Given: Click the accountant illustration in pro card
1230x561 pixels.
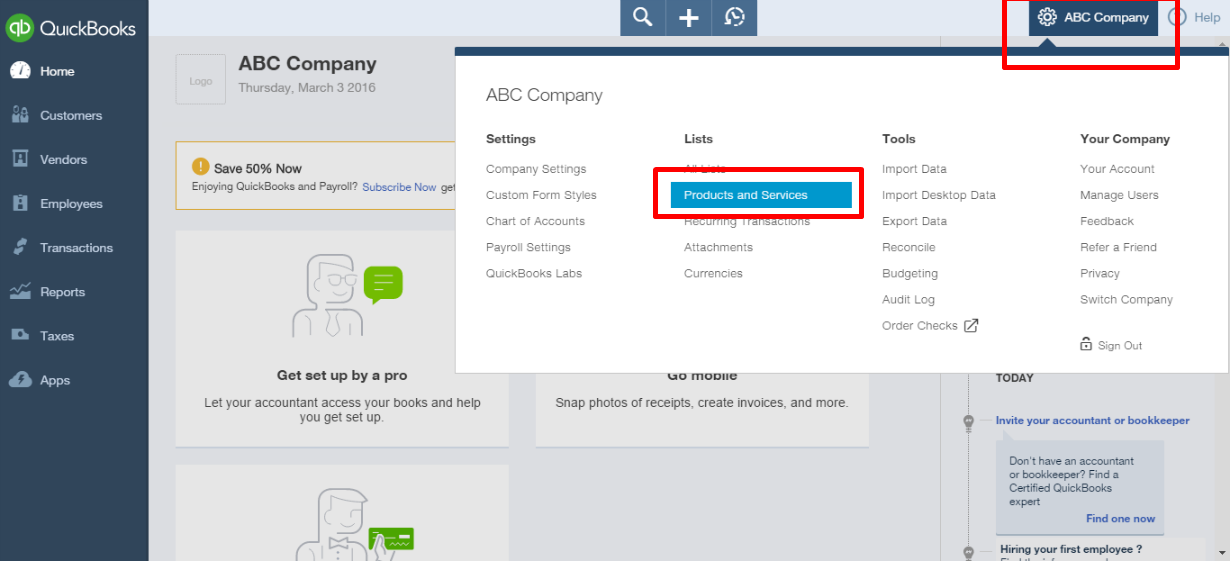Looking at the screenshot, I should pos(346,295).
